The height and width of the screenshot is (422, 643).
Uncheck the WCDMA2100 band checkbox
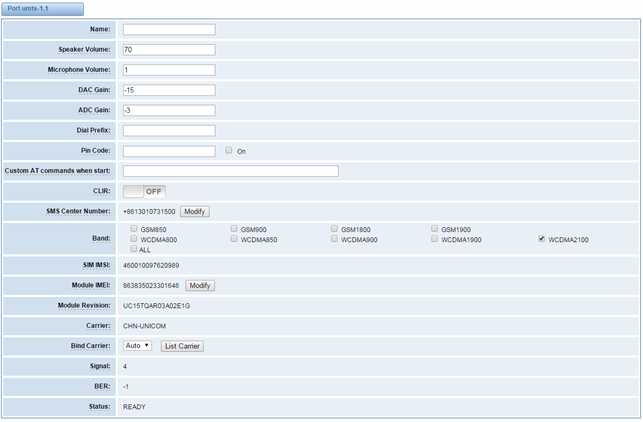[x=542, y=239]
